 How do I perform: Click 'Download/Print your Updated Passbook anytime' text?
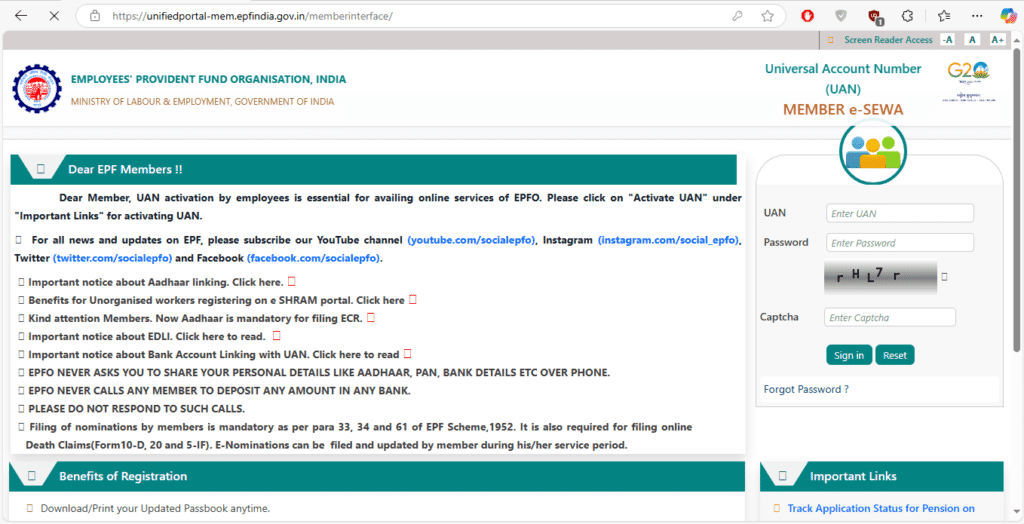coord(155,508)
